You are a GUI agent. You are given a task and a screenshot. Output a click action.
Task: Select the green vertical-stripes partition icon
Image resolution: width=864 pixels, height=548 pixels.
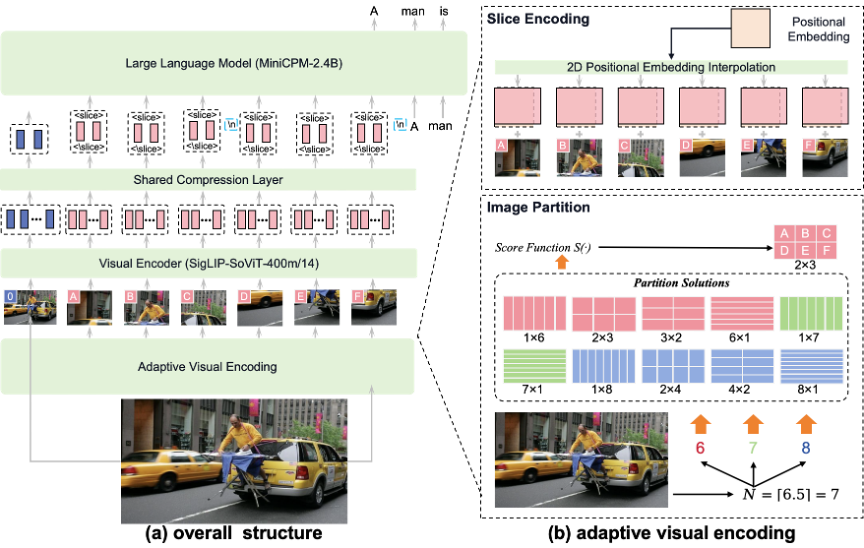click(x=811, y=314)
